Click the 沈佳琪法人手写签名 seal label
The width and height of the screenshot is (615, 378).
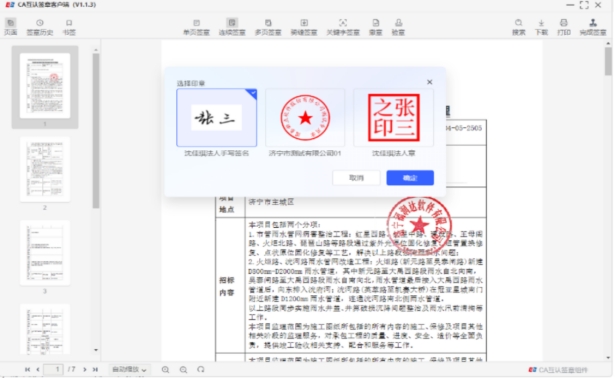217,153
